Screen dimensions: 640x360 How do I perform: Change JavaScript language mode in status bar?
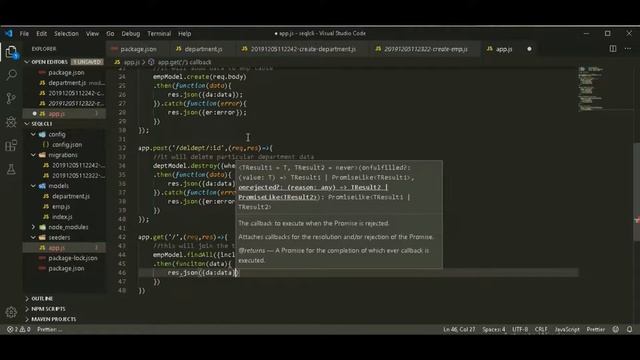coord(567,329)
